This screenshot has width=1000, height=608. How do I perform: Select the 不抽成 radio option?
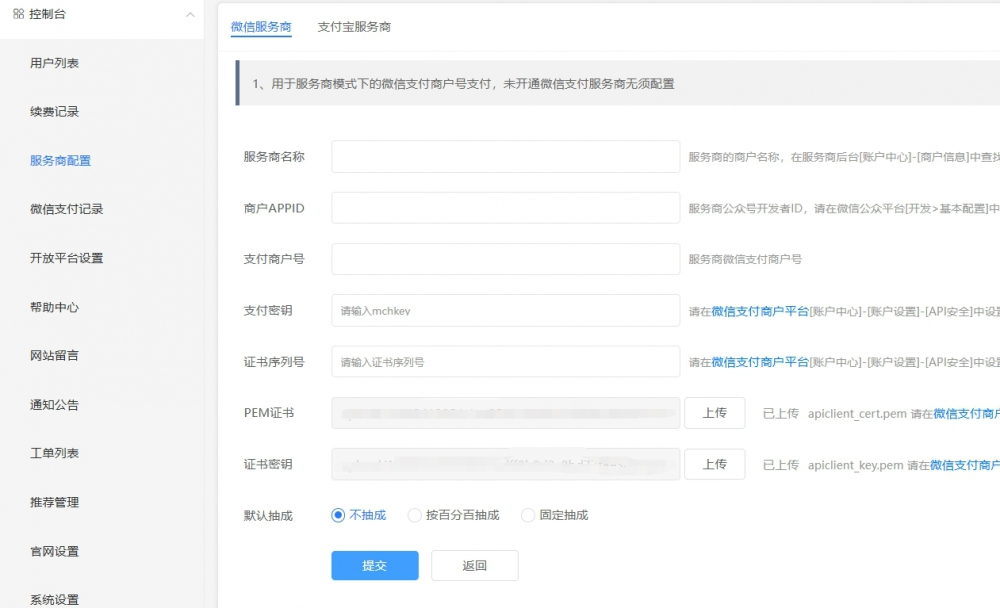340,515
